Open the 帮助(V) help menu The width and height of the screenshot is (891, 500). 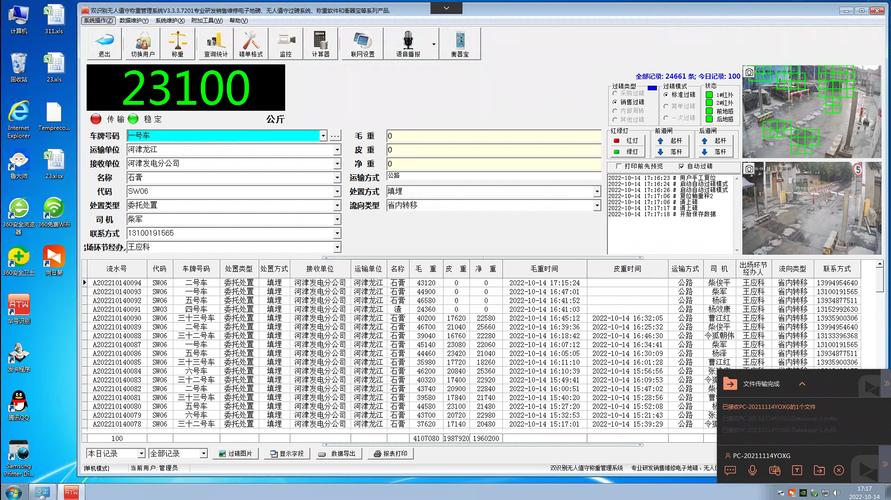pyautogui.click(x=238, y=20)
